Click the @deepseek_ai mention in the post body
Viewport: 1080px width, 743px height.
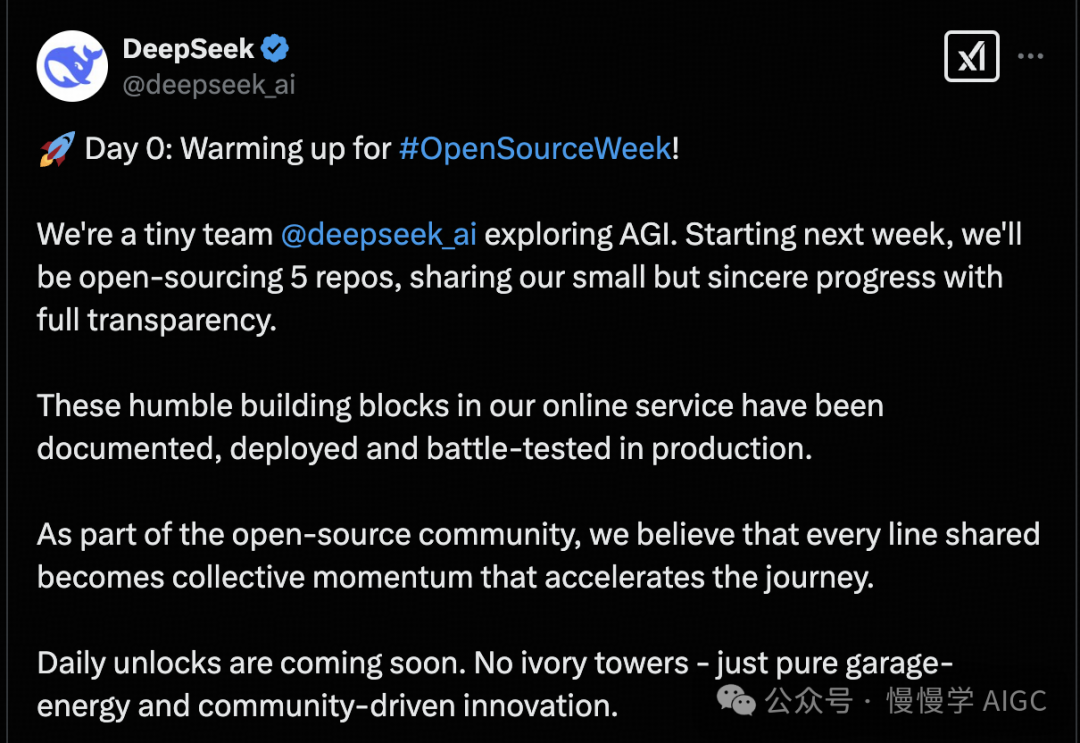click(379, 235)
